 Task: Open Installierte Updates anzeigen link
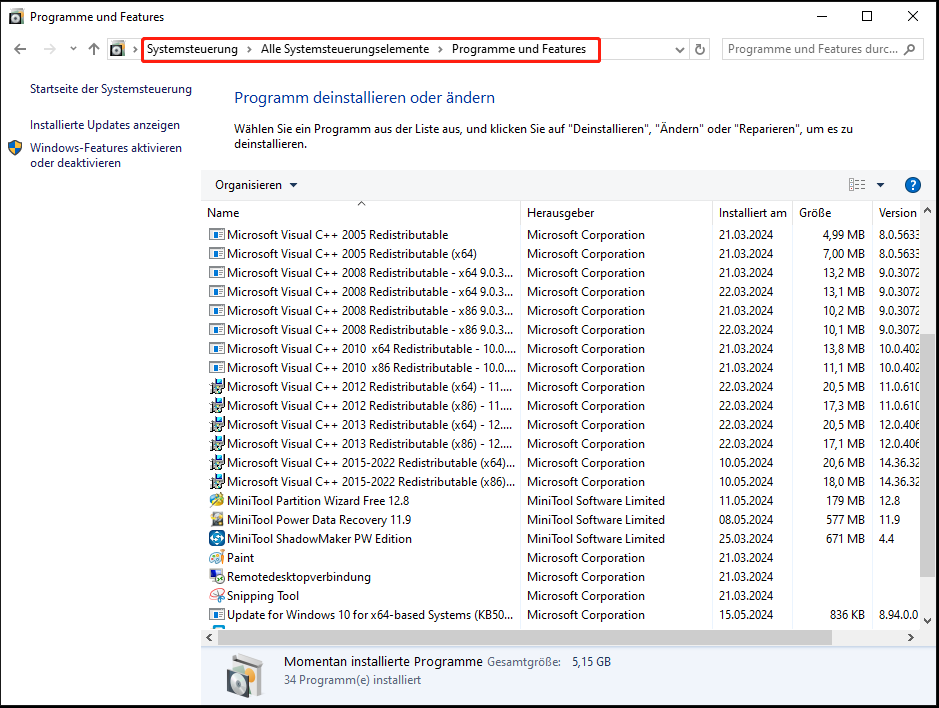point(105,125)
